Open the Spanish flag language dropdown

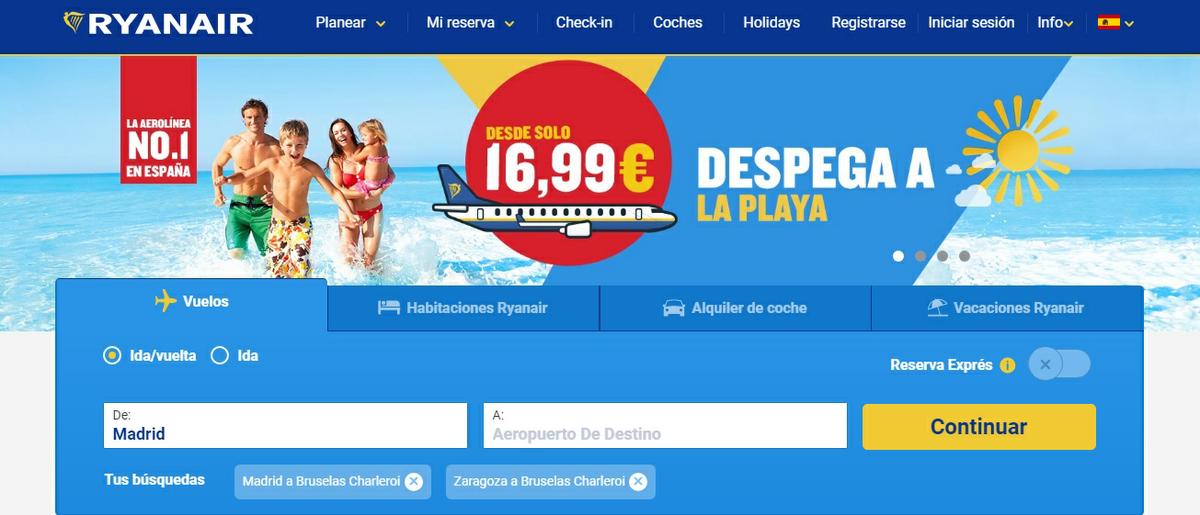pyautogui.click(x=1115, y=22)
